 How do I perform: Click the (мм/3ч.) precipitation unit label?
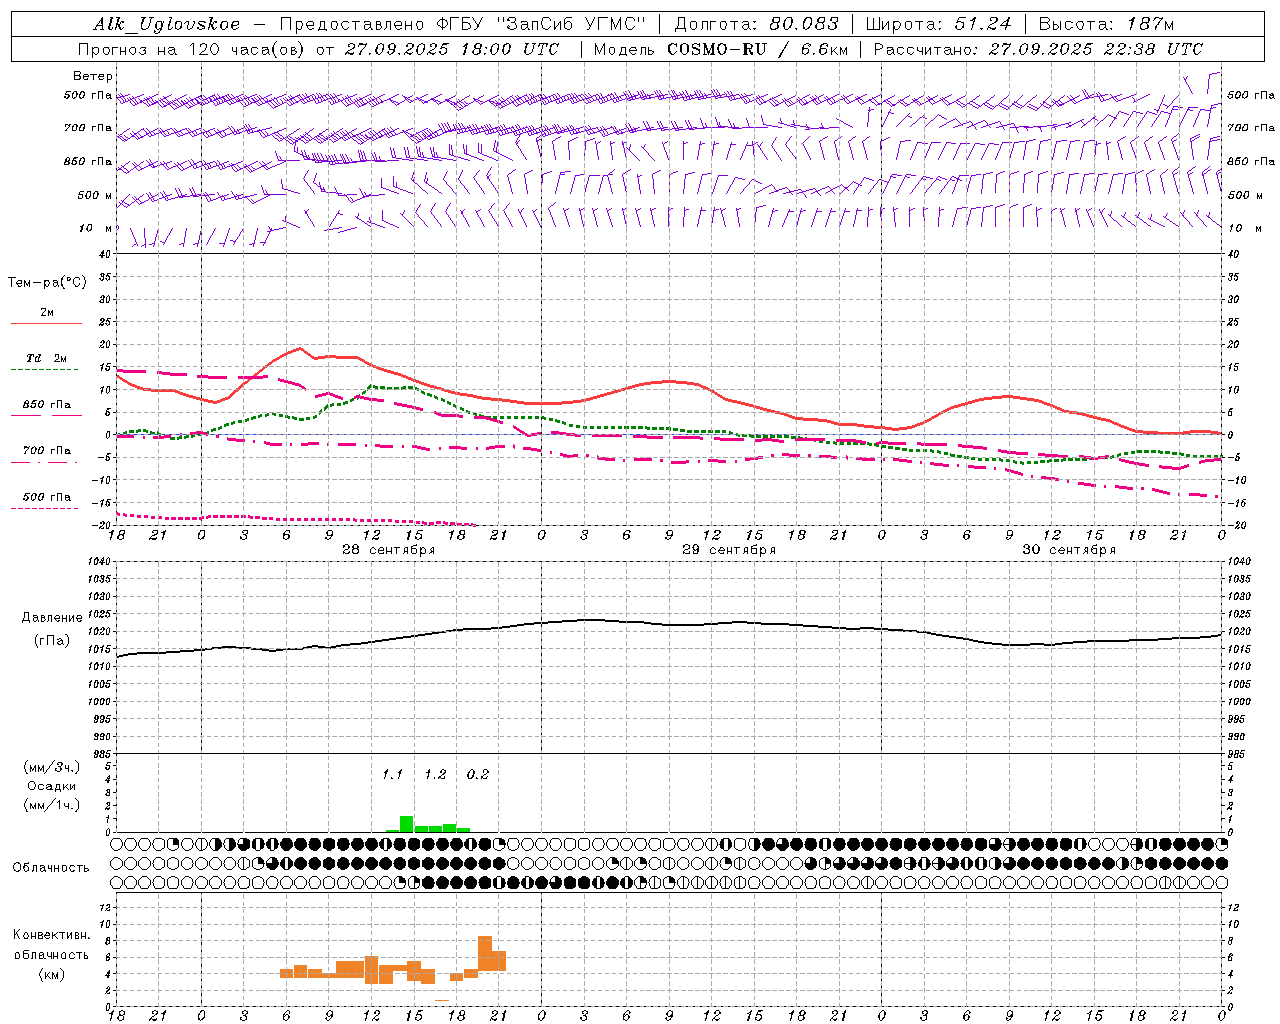click(x=51, y=767)
